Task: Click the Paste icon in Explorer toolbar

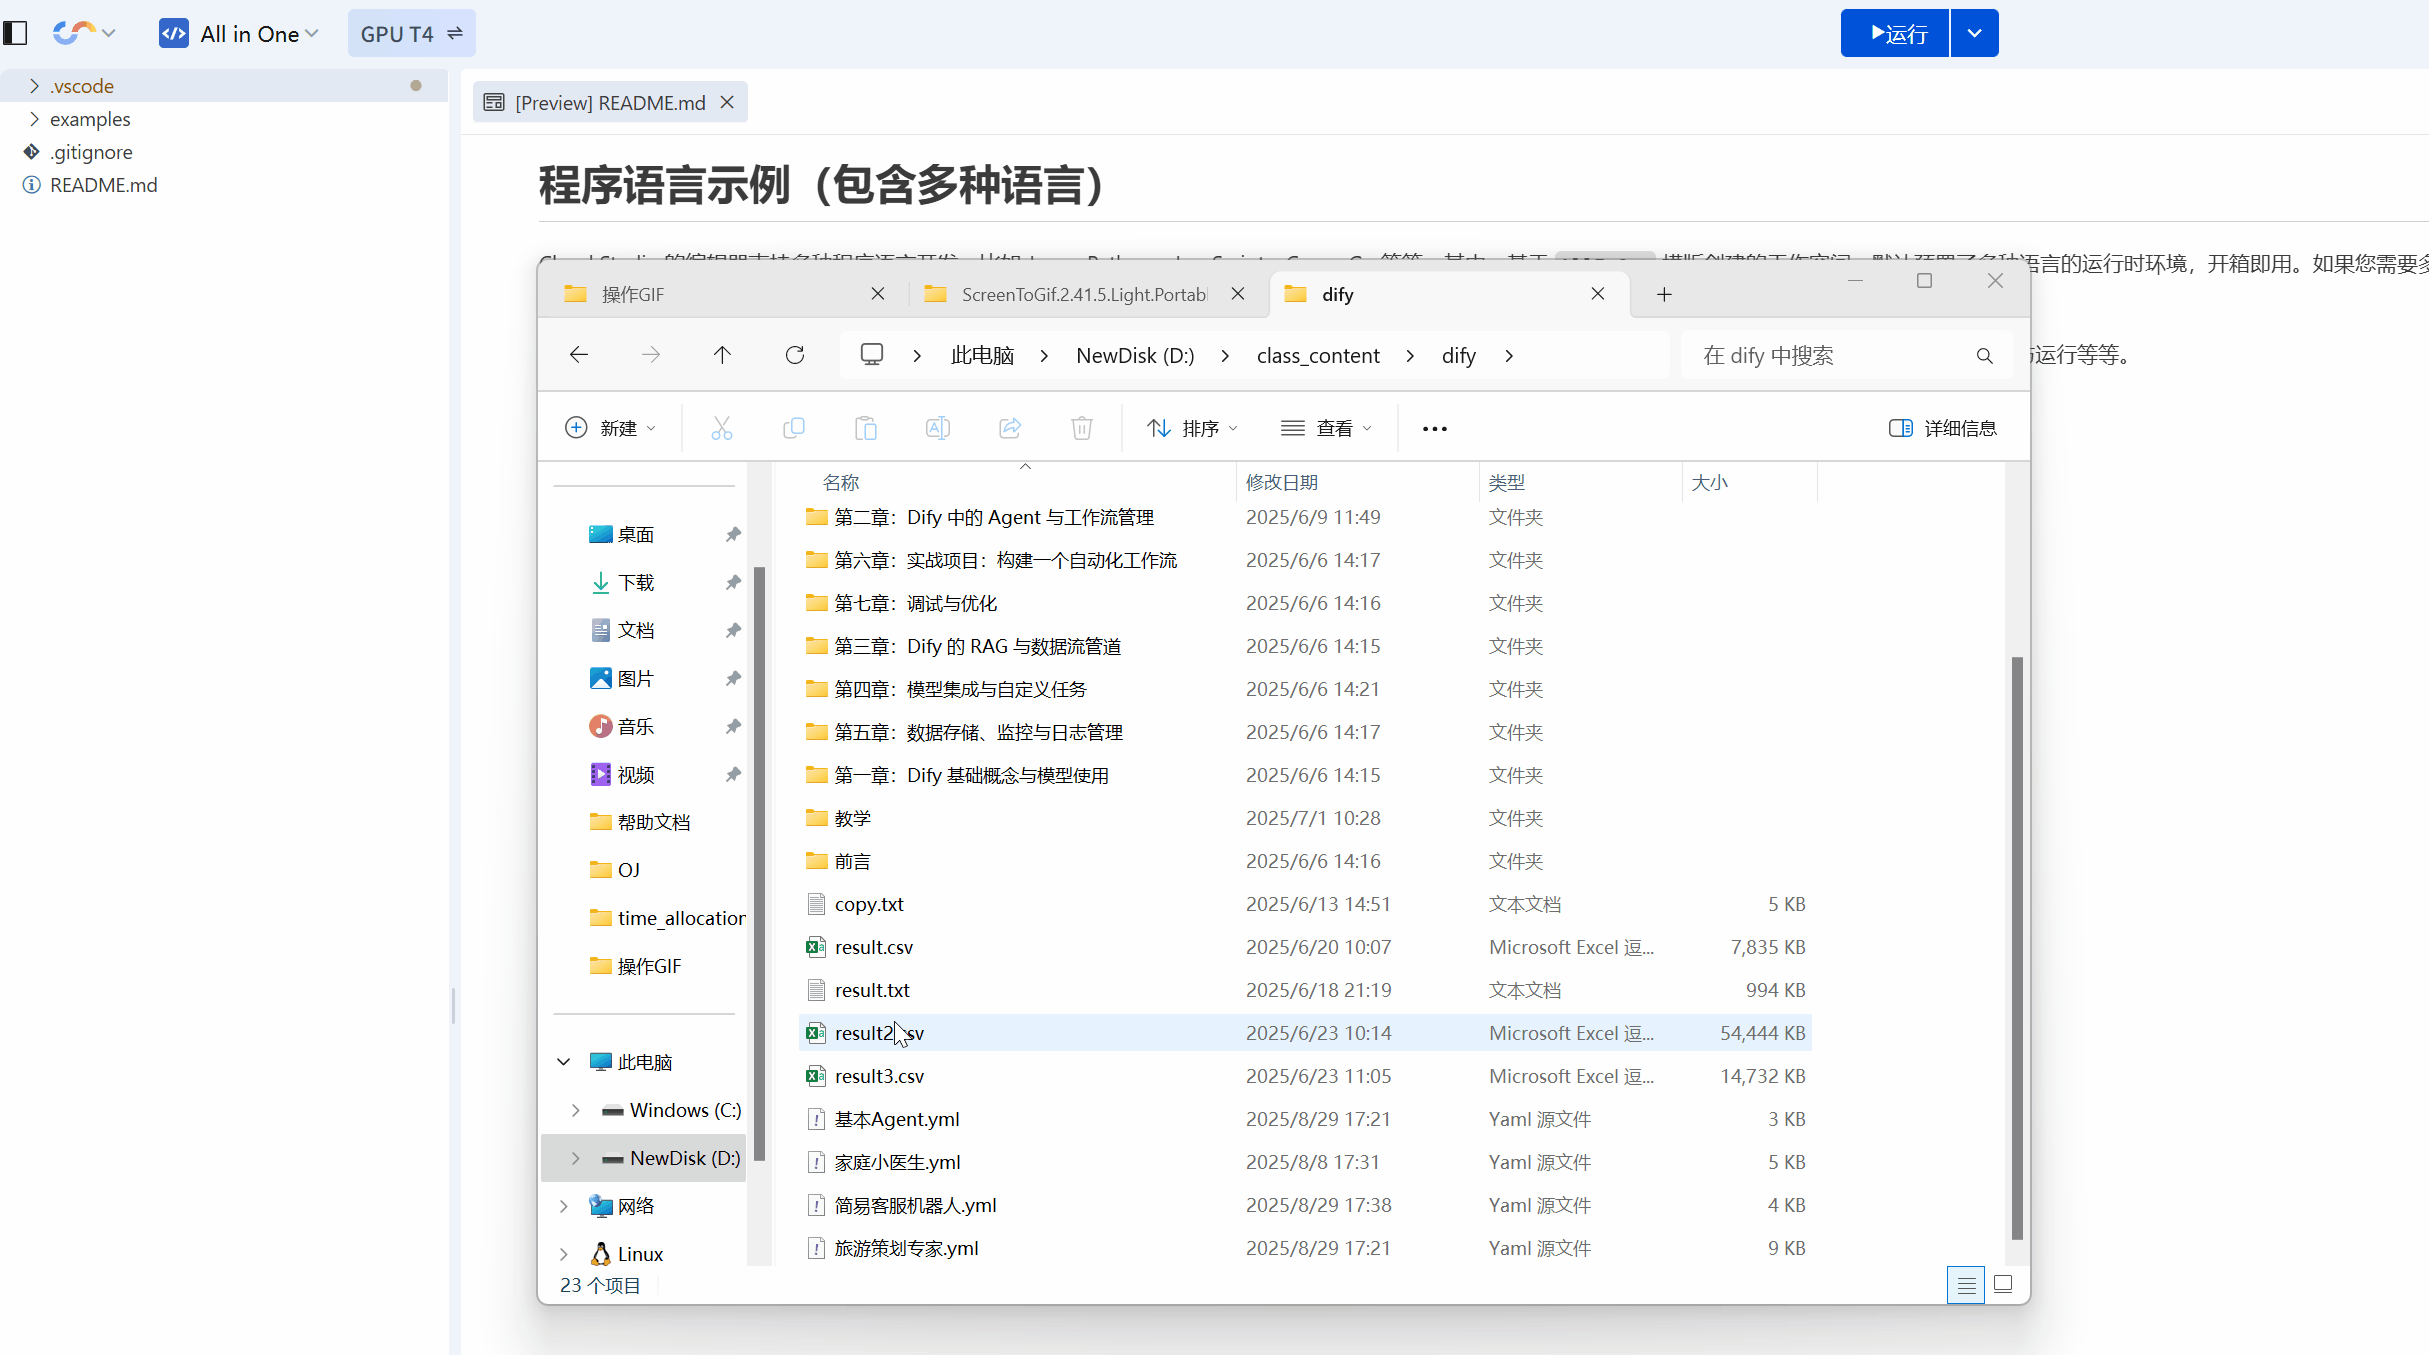Action: (x=865, y=427)
